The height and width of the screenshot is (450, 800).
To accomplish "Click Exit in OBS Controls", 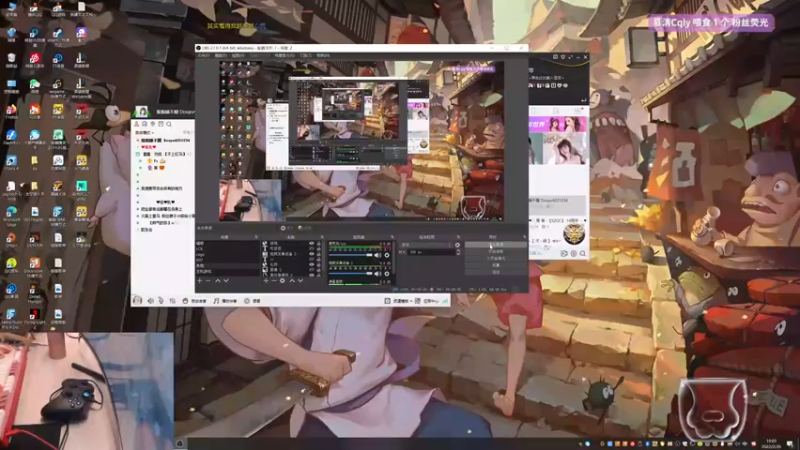I will click(x=495, y=272).
